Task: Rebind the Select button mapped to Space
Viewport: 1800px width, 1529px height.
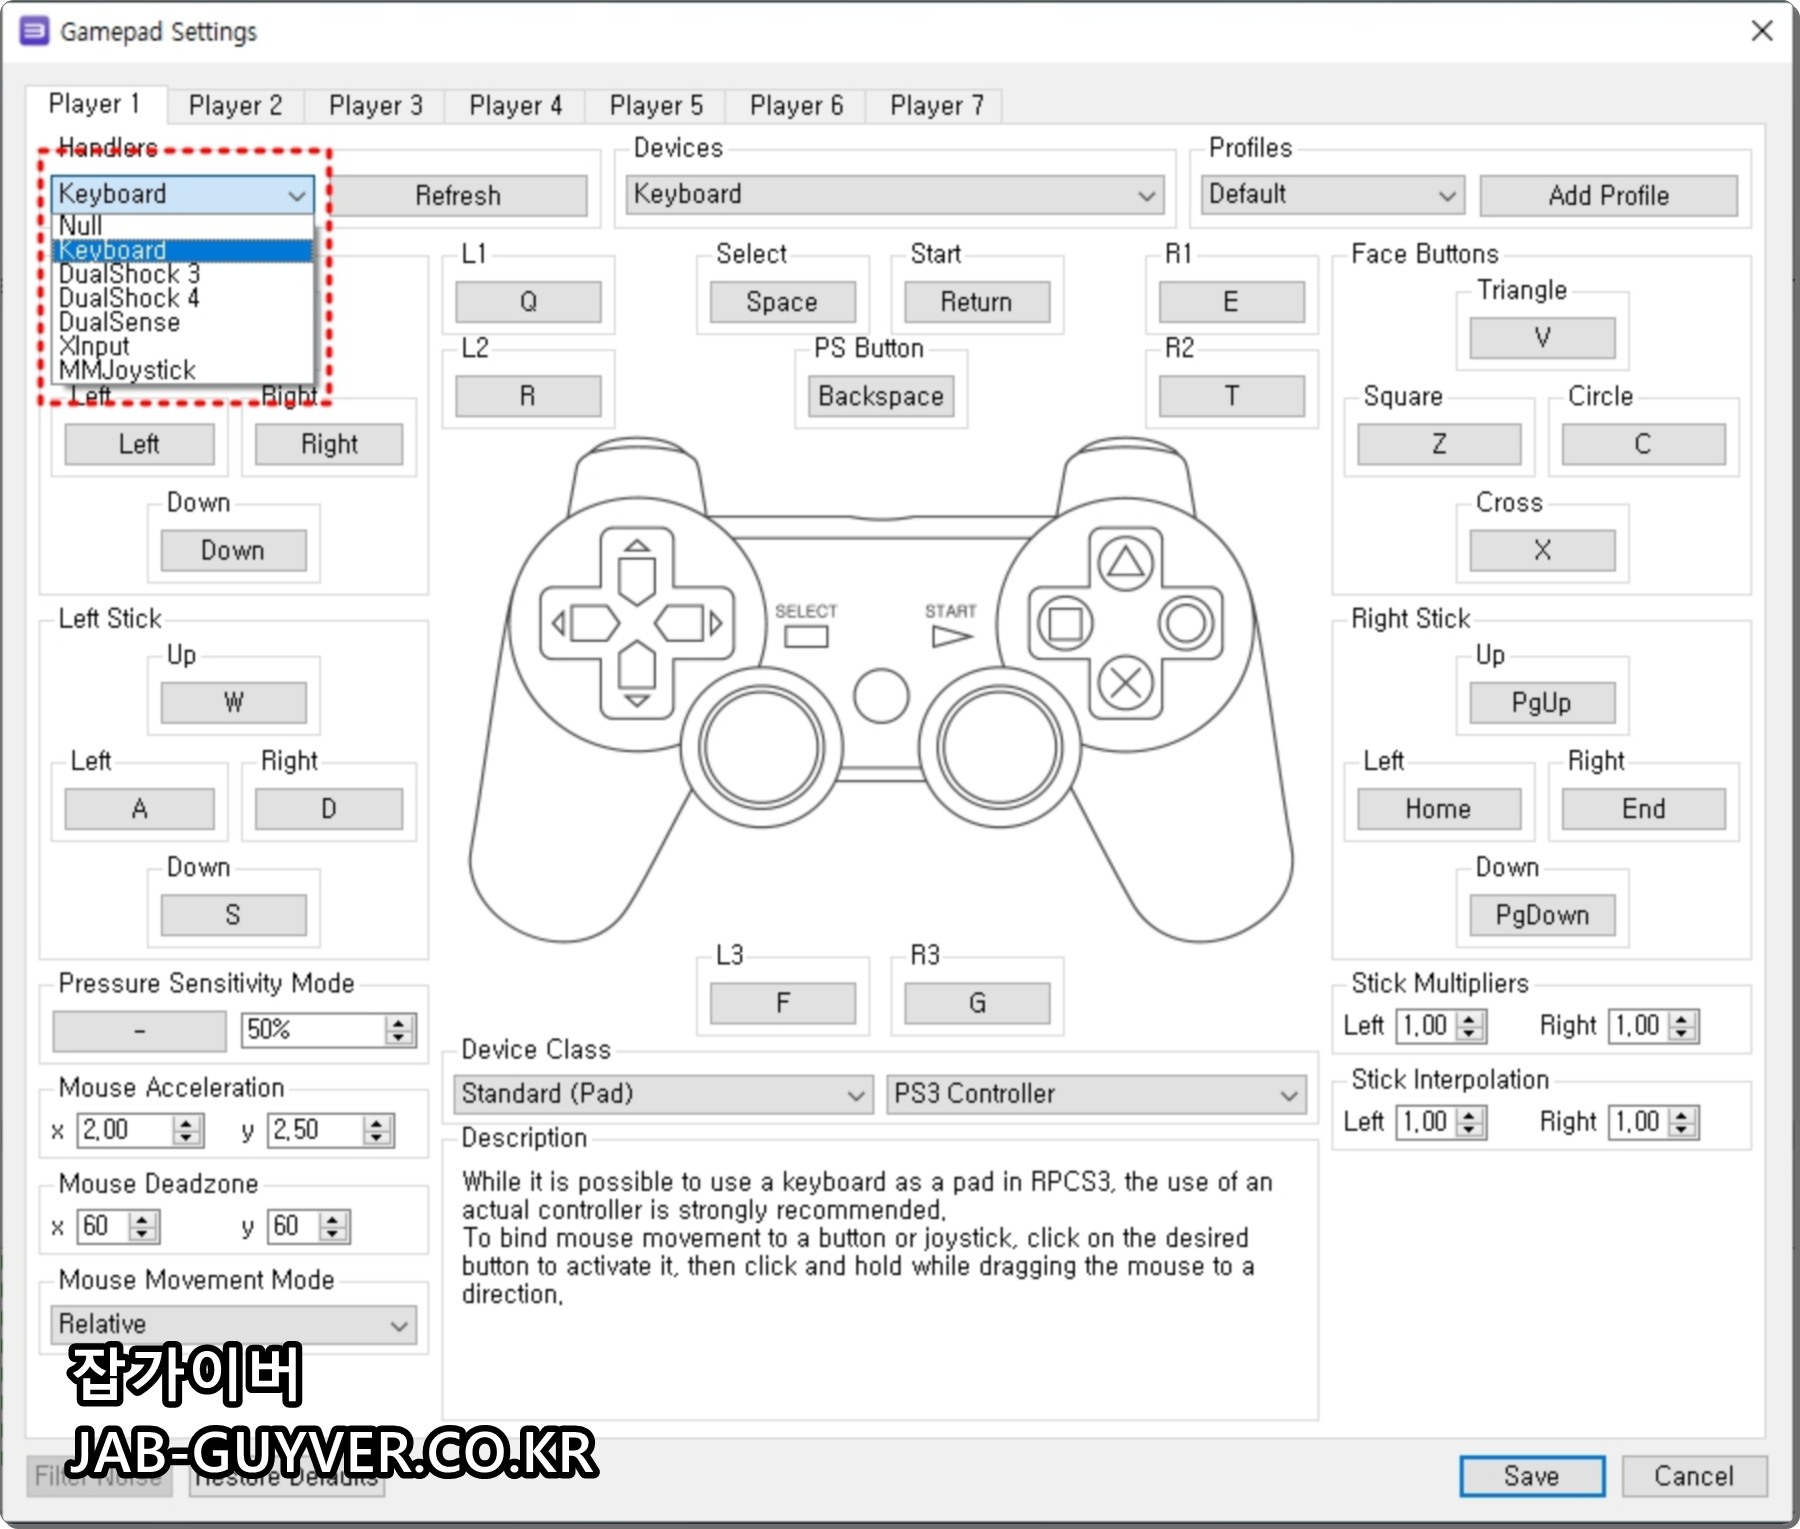Action: pos(782,302)
